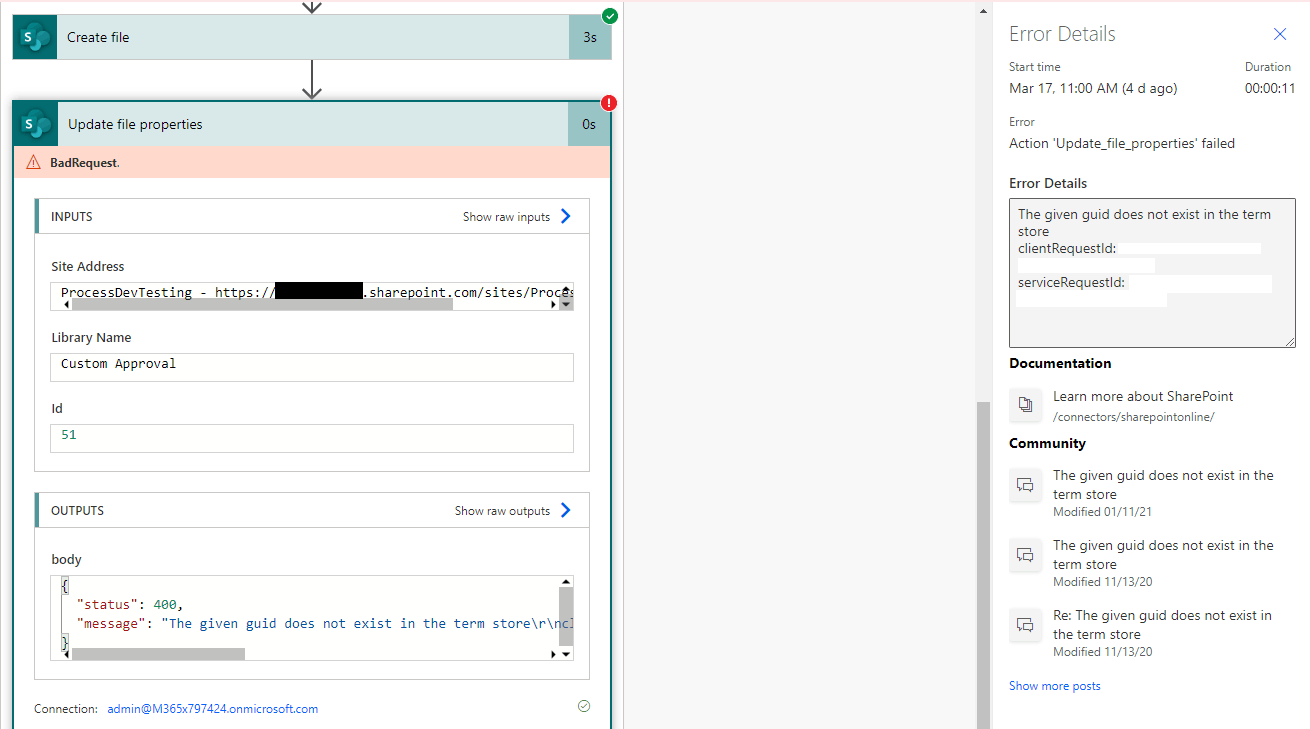Viewport: 1310px width, 729px height.
Task: Select the SharePoint icon on Create file step
Action: point(33,36)
